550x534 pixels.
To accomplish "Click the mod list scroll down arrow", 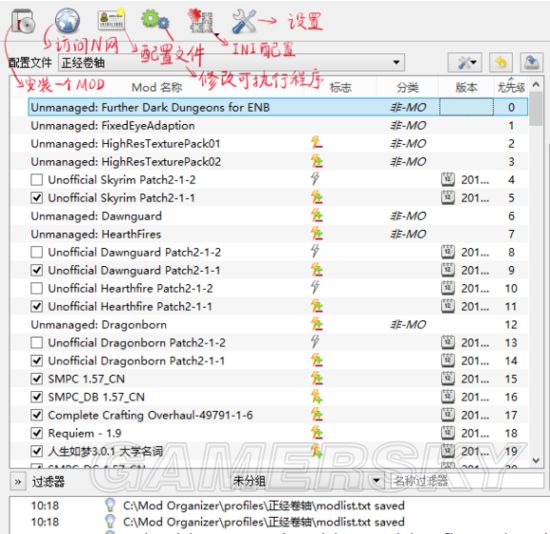I will (x=536, y=460).
